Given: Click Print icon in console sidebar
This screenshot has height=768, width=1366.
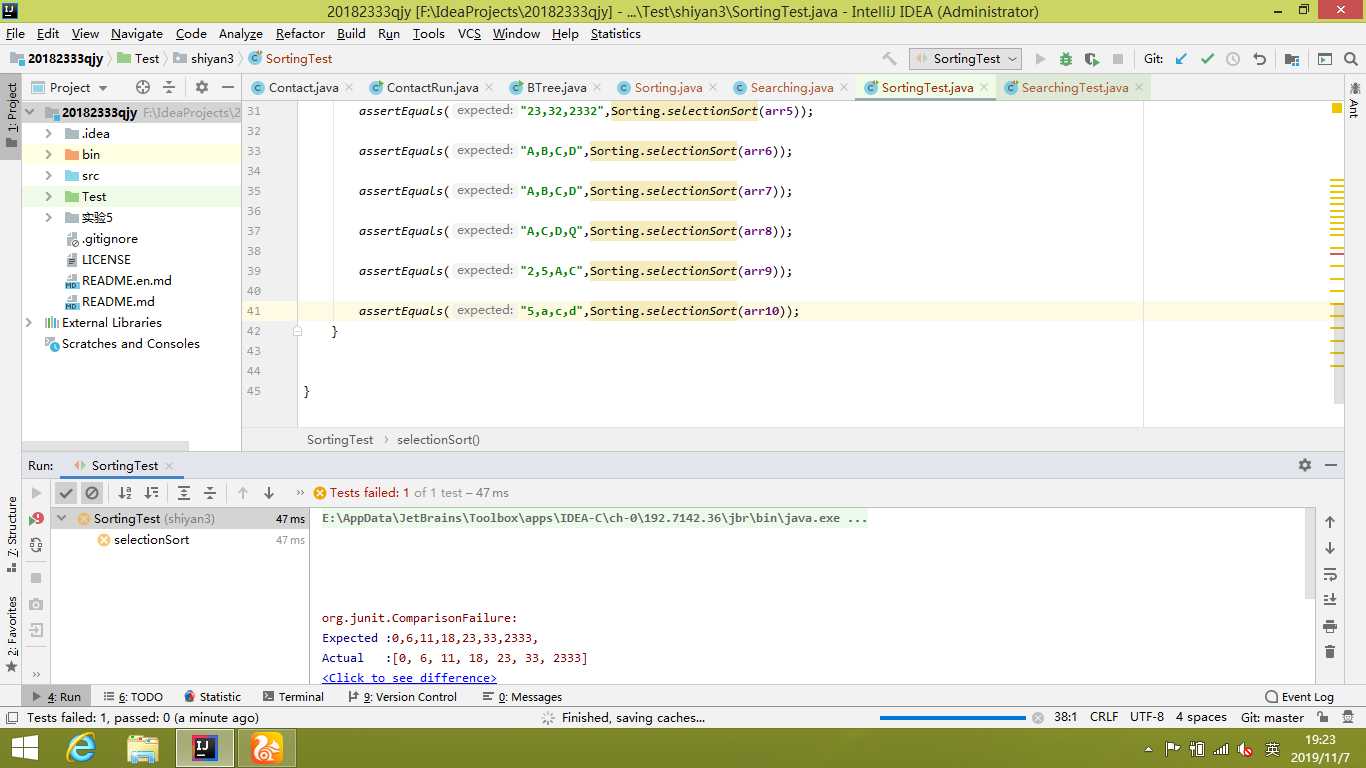Looking at the screenshot, I should pyautogui.click(x=1330, y=626).
